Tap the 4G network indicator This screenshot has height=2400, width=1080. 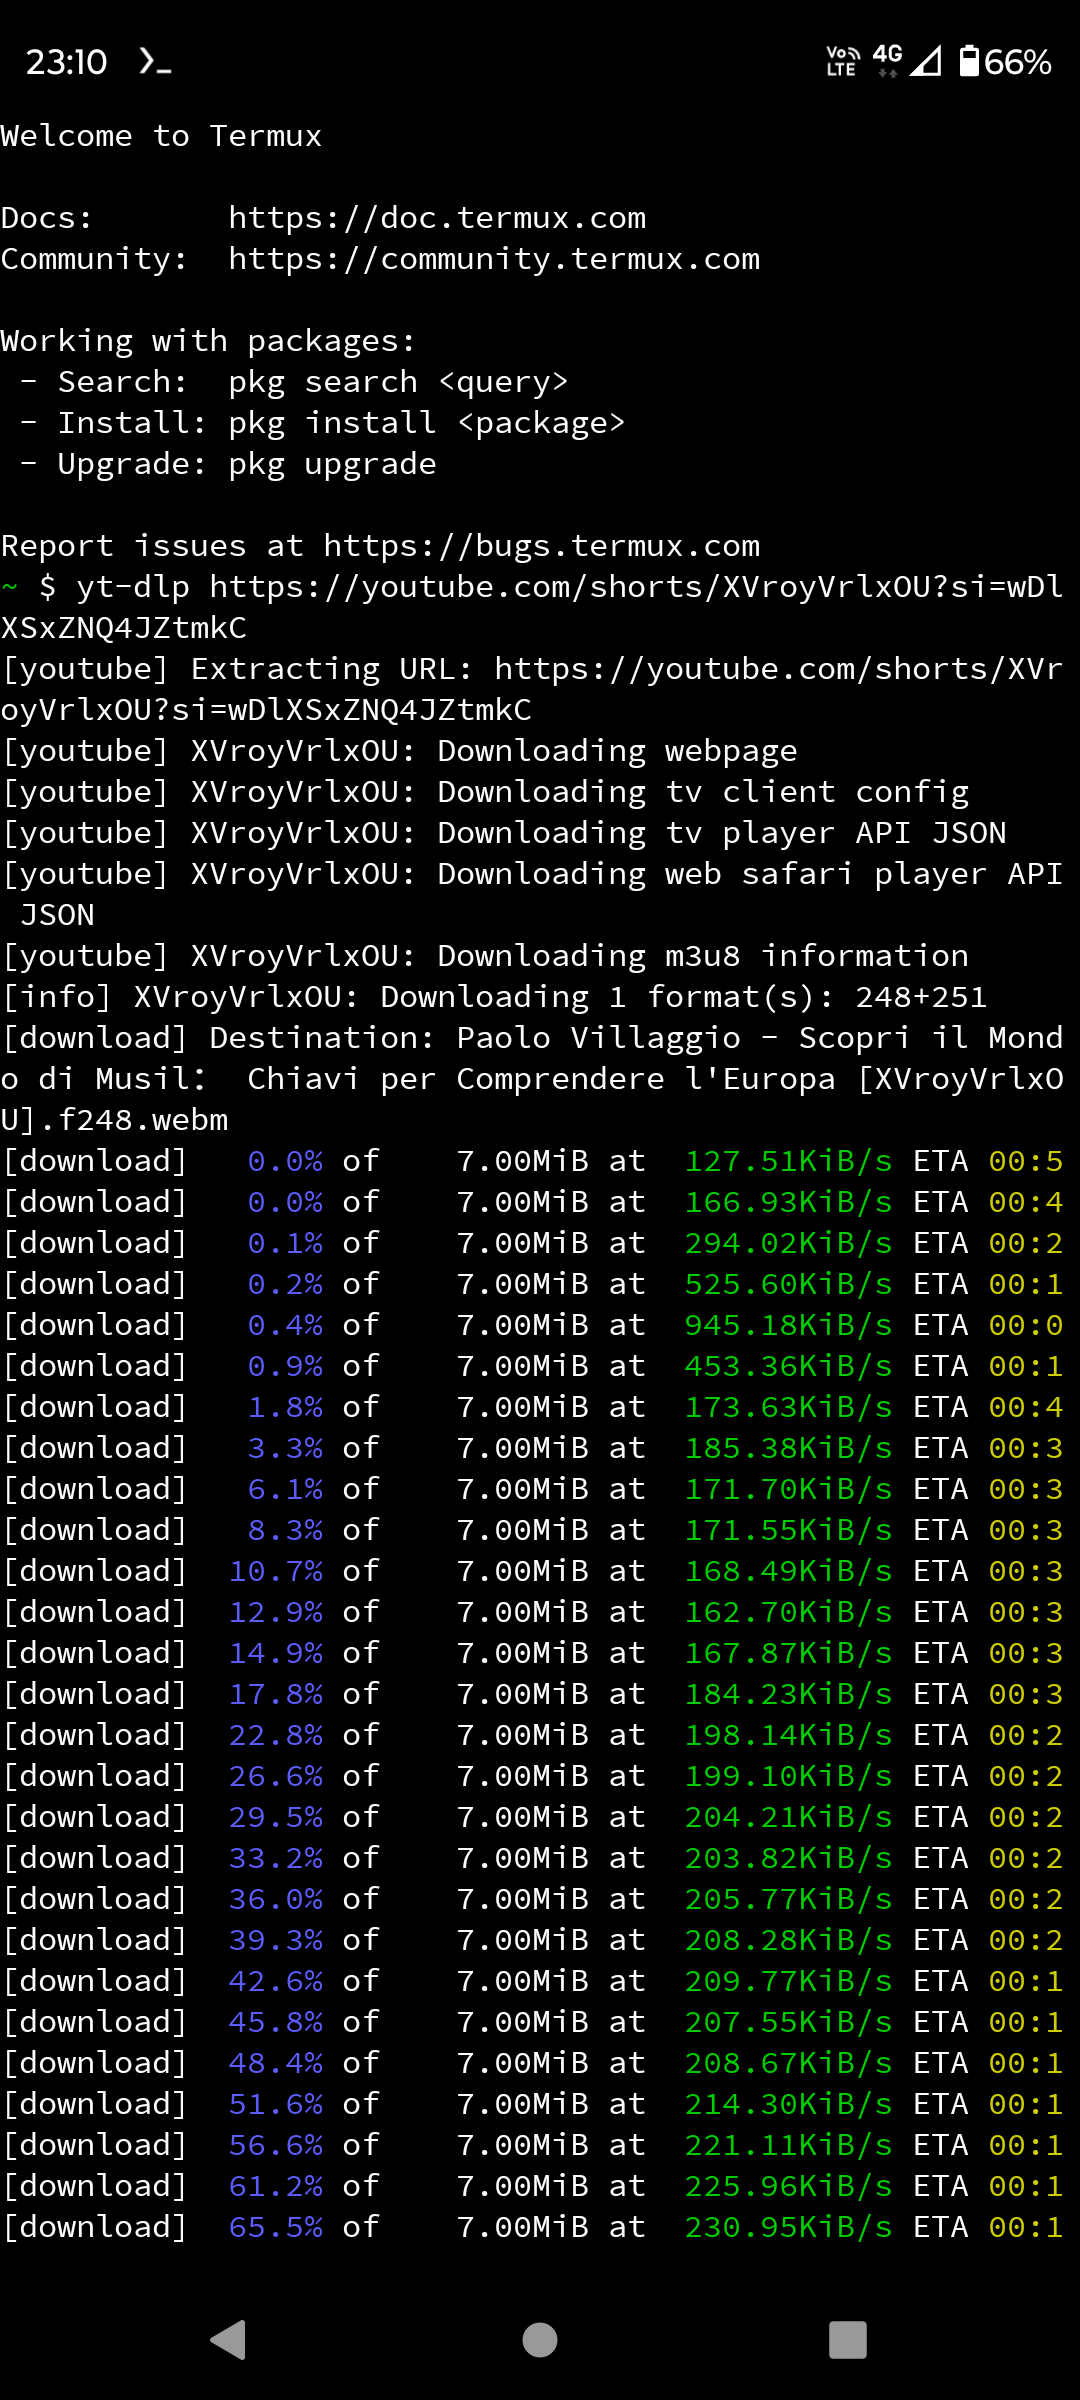(887, 60)
